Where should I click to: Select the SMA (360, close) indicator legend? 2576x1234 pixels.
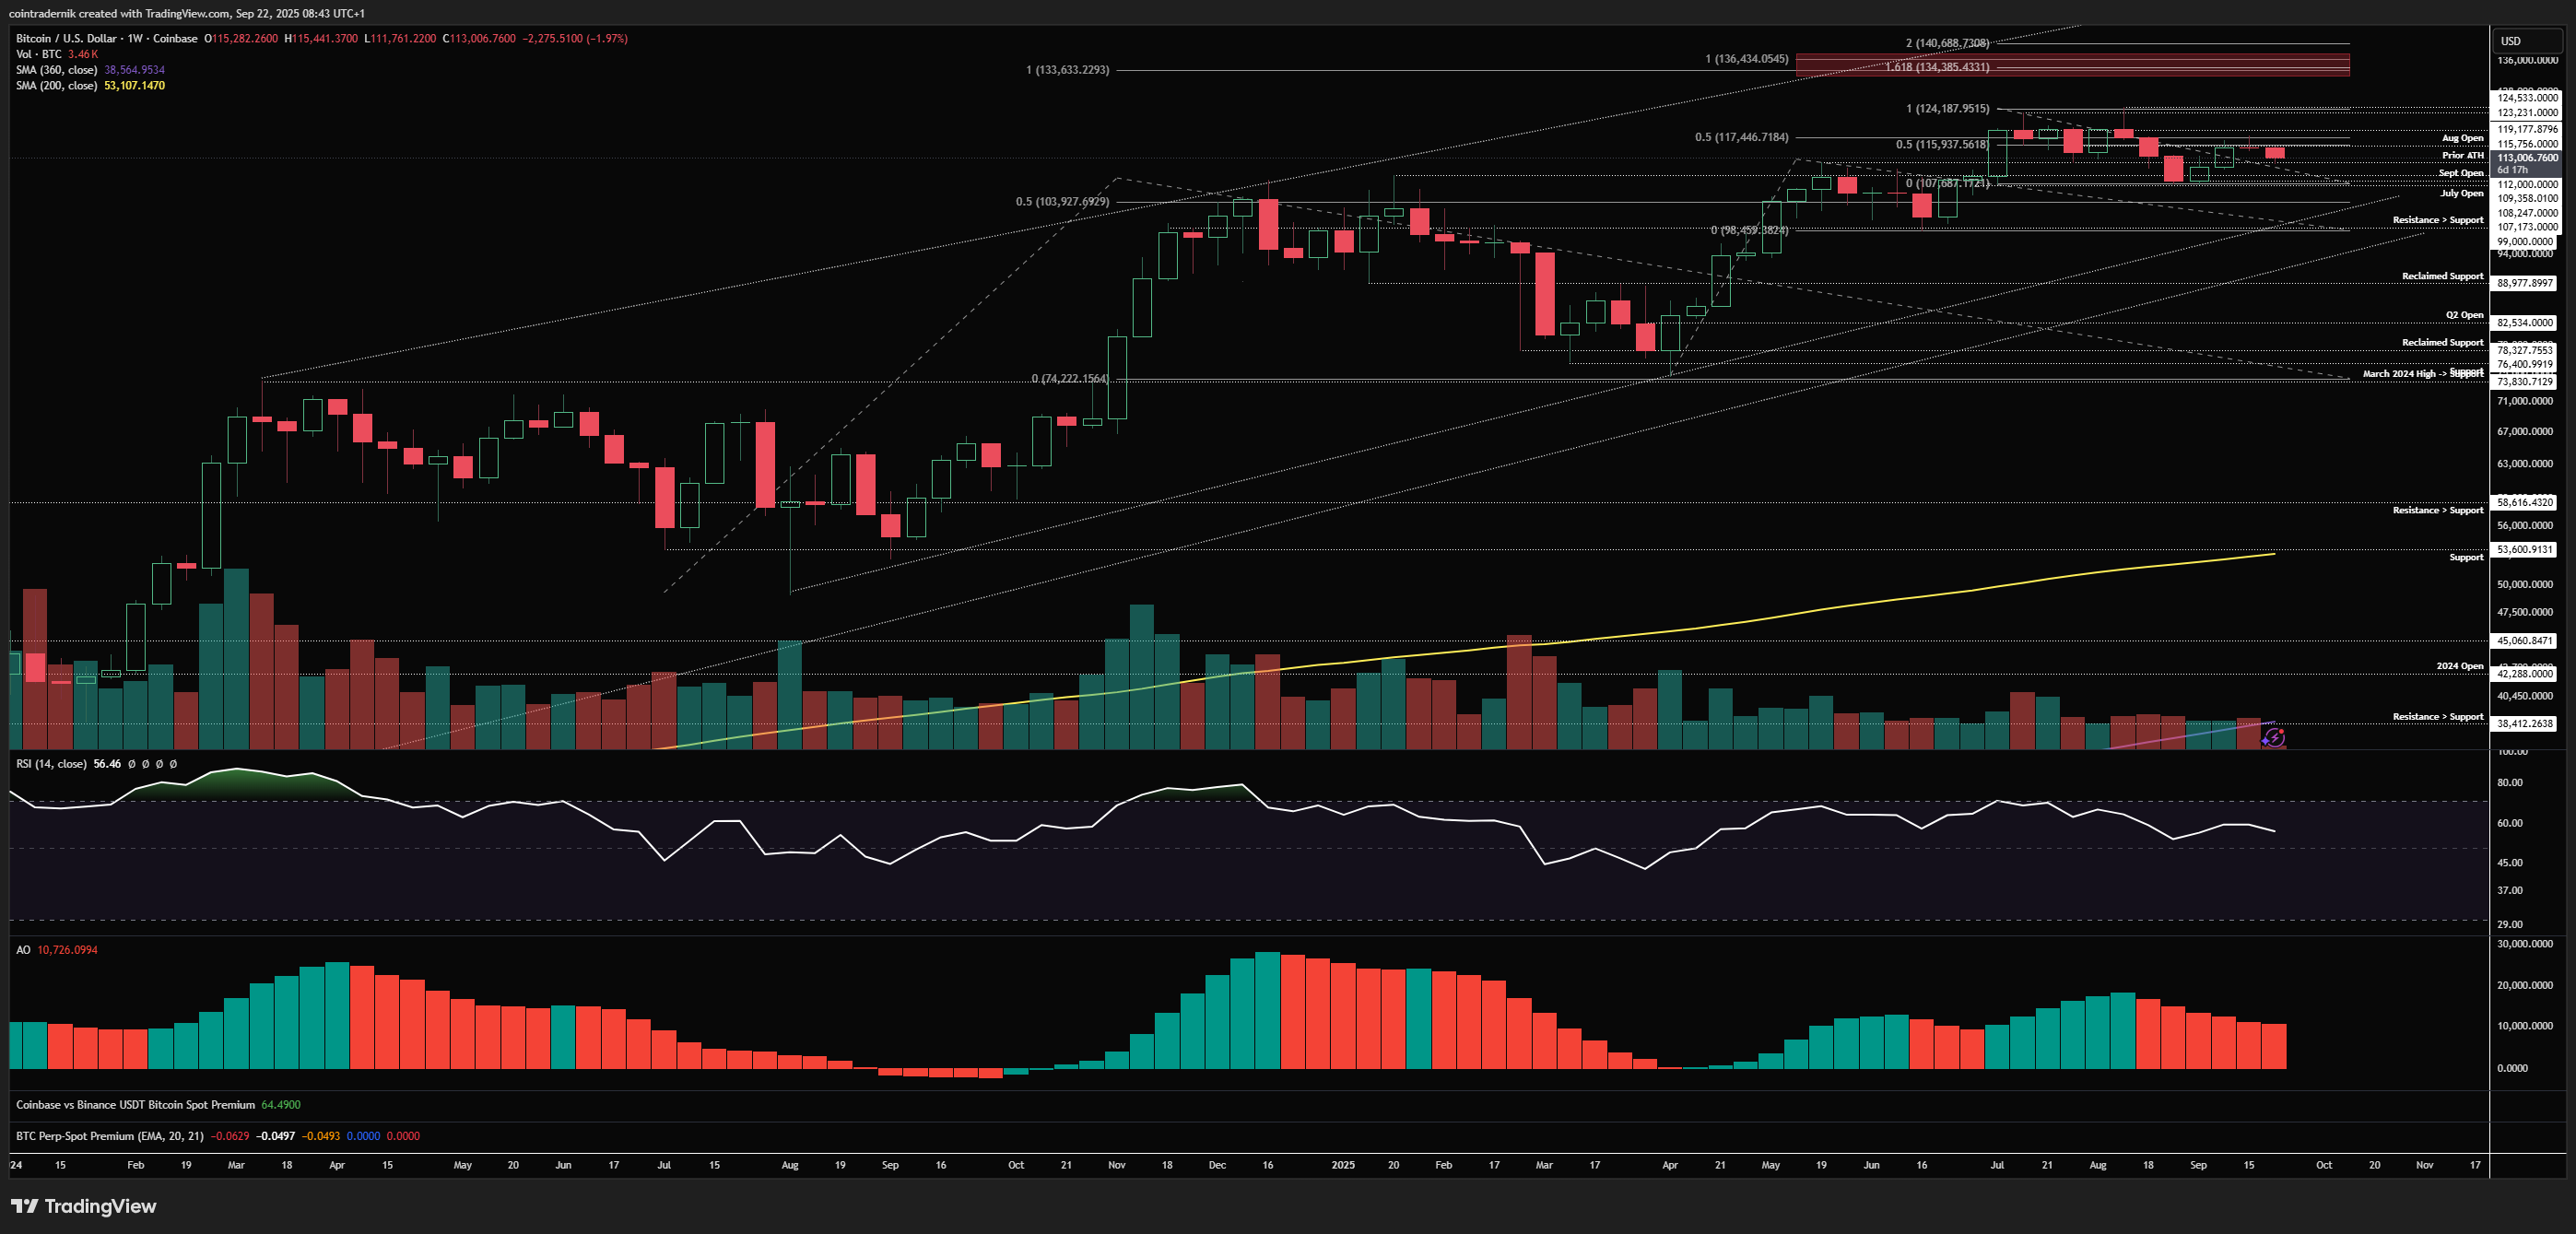tap(58, 70)
